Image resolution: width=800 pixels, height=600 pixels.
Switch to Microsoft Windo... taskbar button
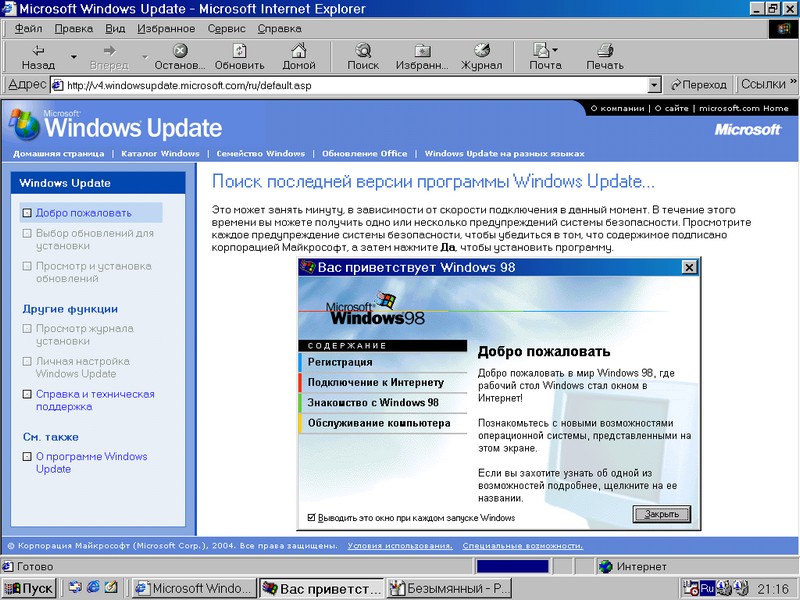tap(194, 588)
